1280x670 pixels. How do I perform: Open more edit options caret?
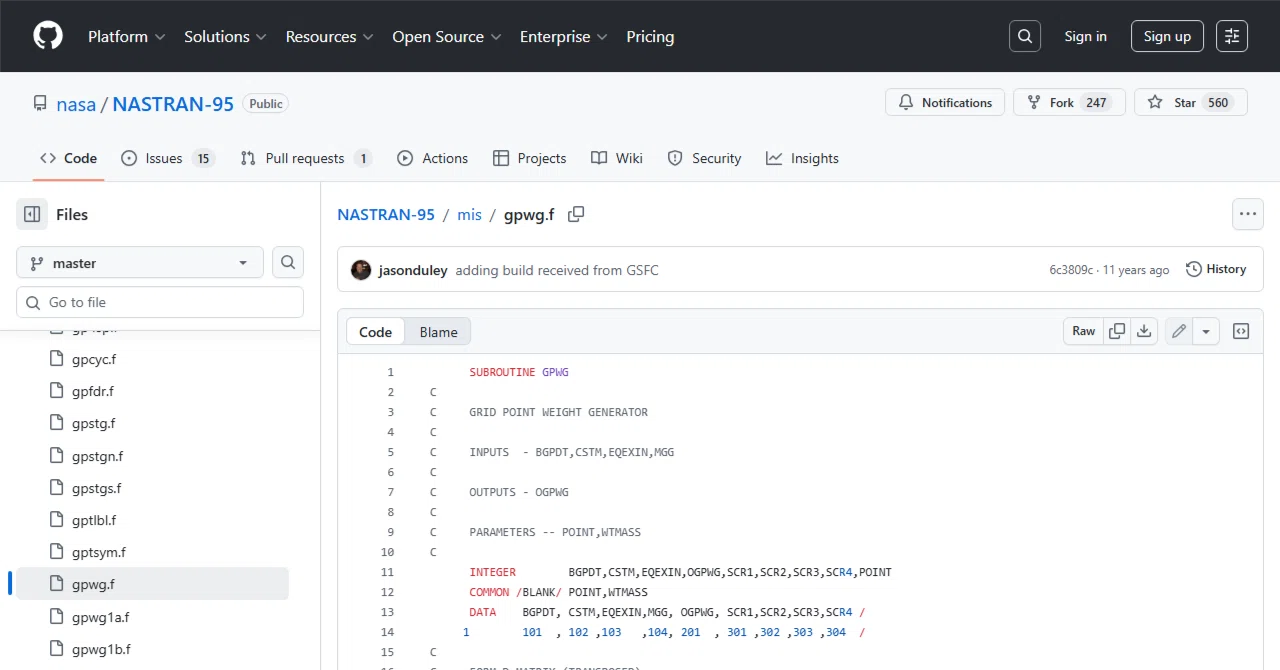click(x=1206, y=331)
